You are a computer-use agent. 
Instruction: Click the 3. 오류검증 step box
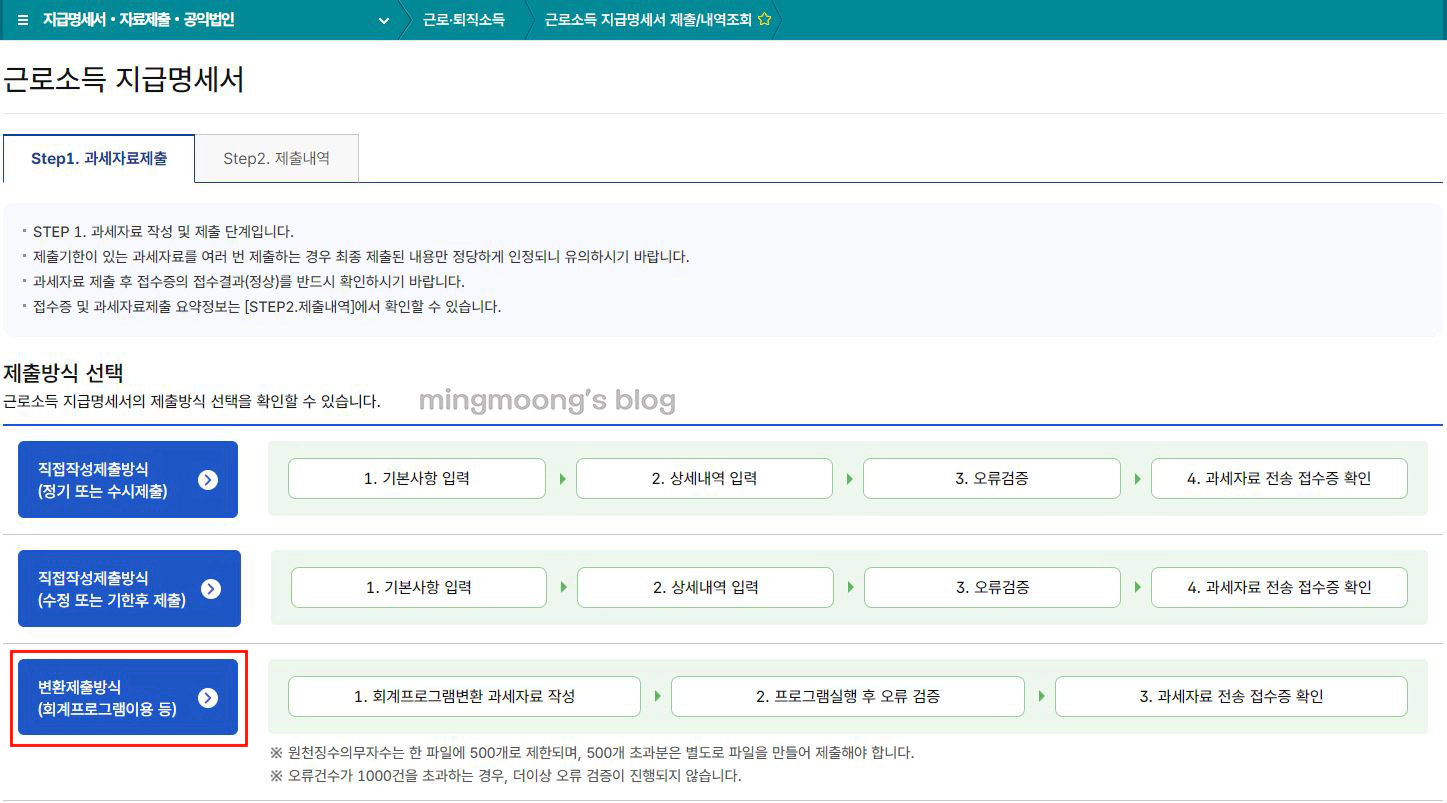pos(991,478)
